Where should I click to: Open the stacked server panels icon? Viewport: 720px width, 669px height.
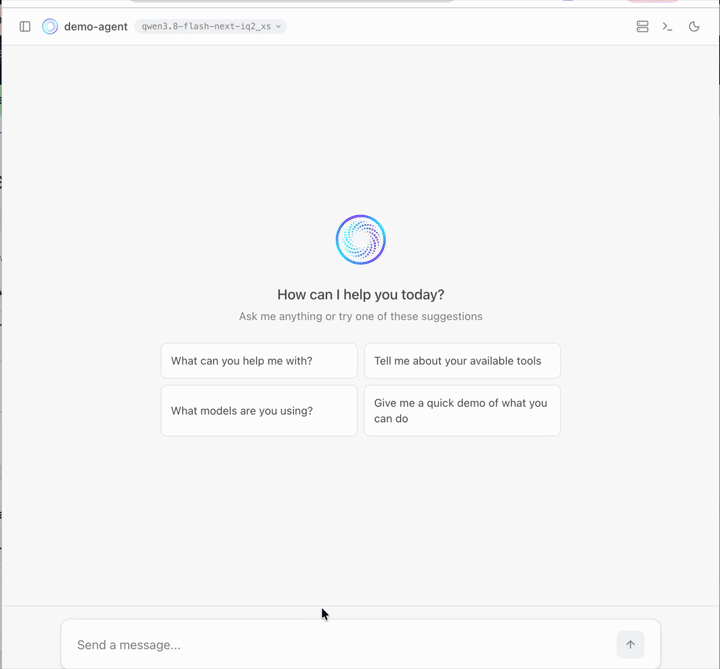[642, 27]
